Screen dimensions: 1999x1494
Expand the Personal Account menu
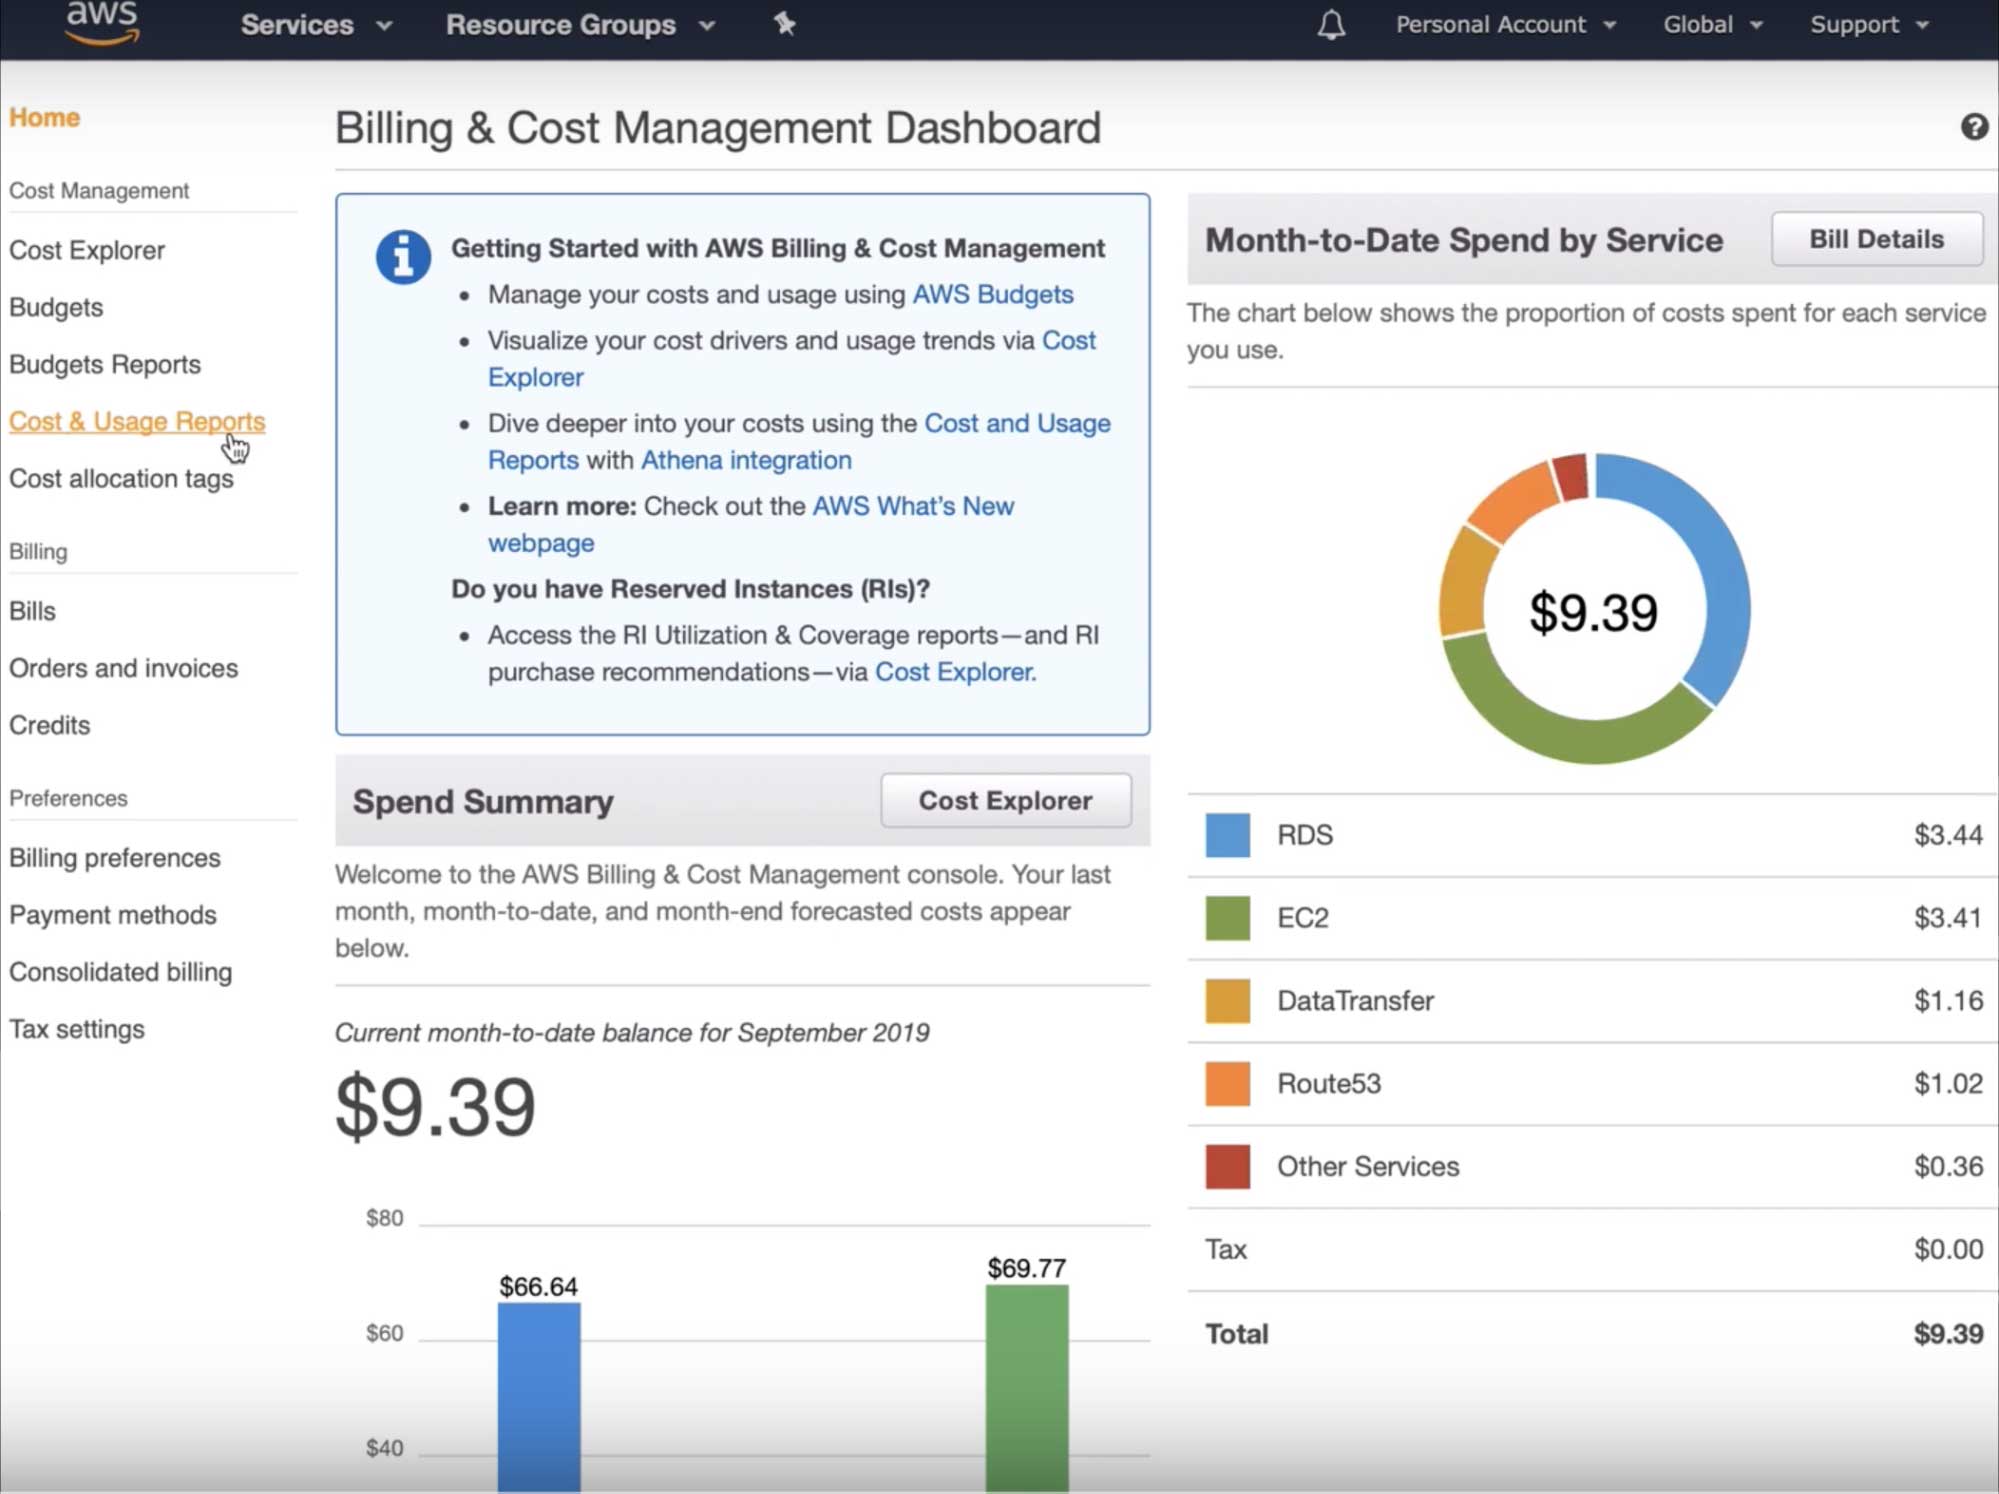coord(1505,24)
